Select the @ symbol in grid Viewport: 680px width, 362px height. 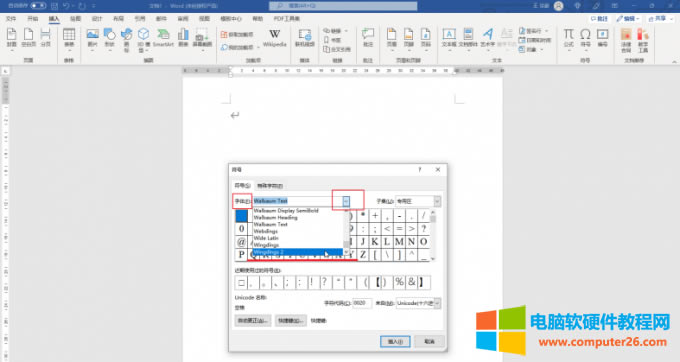pyautogui.click(x=241, y=242)
